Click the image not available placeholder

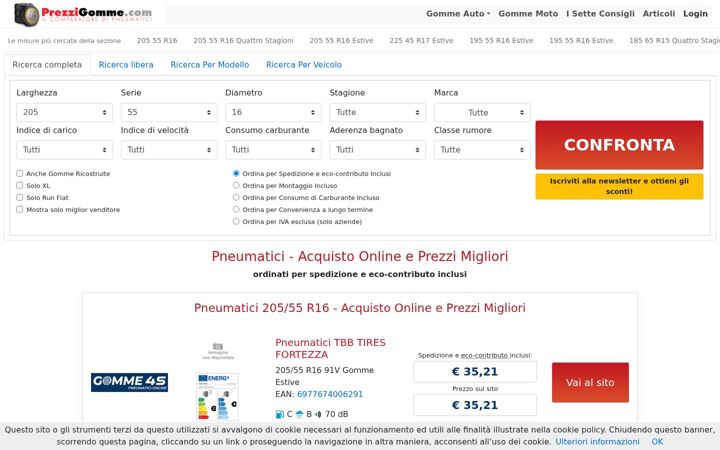coord(218,351)
